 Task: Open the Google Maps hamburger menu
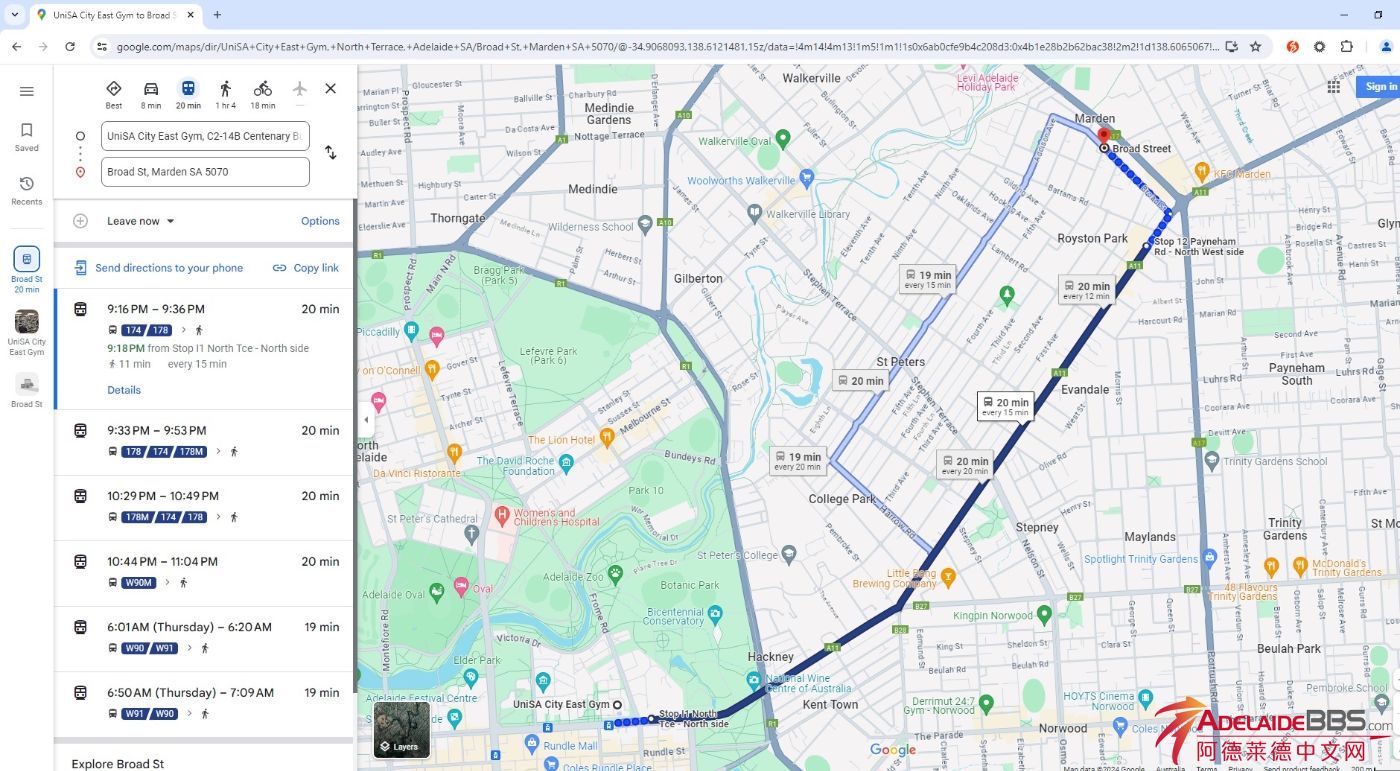tap(27, 91)
